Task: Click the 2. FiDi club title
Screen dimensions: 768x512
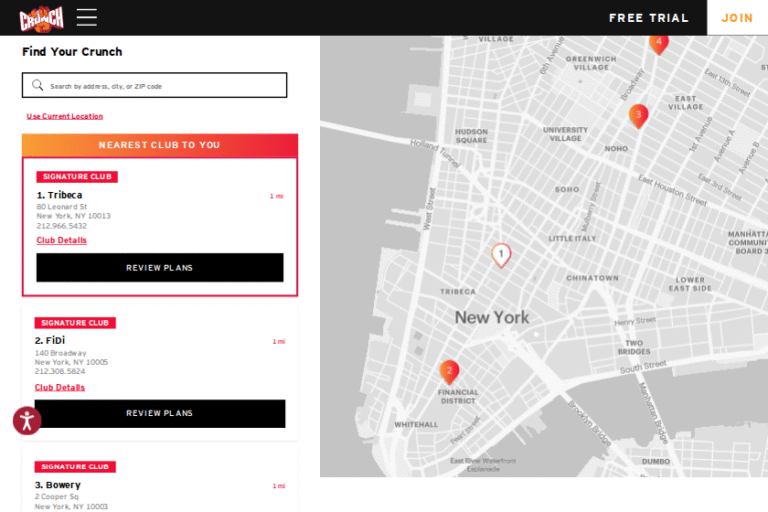Action: click(50, 341)
